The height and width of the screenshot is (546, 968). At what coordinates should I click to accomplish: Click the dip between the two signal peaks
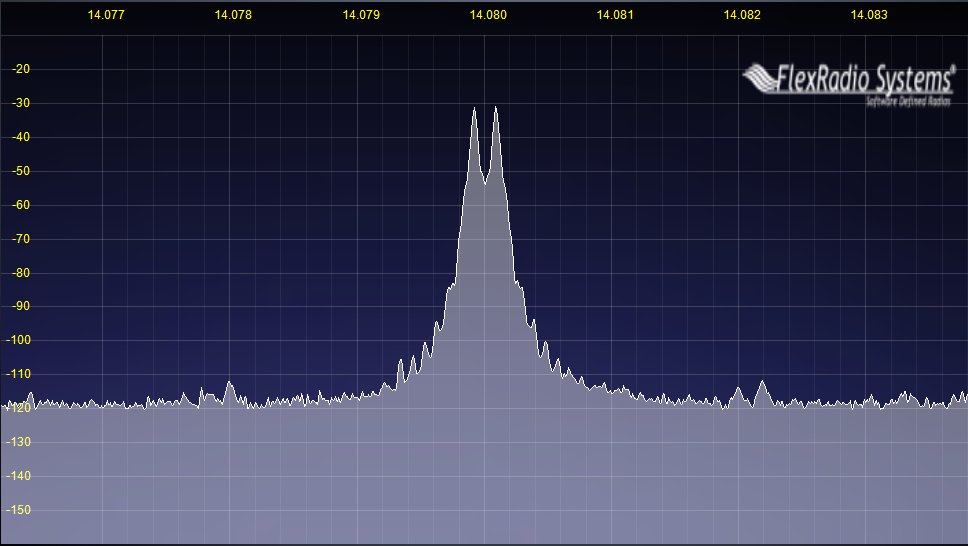coord(485,182)
